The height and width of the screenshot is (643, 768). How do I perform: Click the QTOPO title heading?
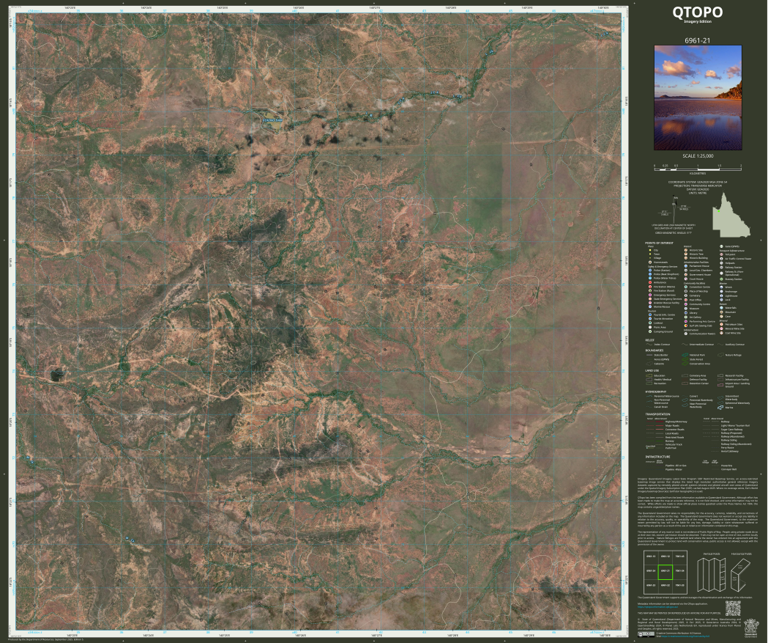pos(697,12)
